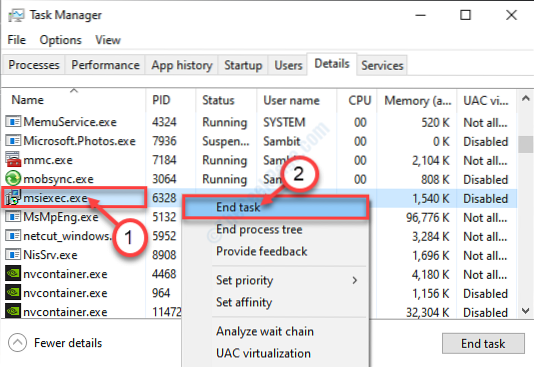Select the mmc.exe process name
The image size is (534, 367).
[x=48, y=160]
